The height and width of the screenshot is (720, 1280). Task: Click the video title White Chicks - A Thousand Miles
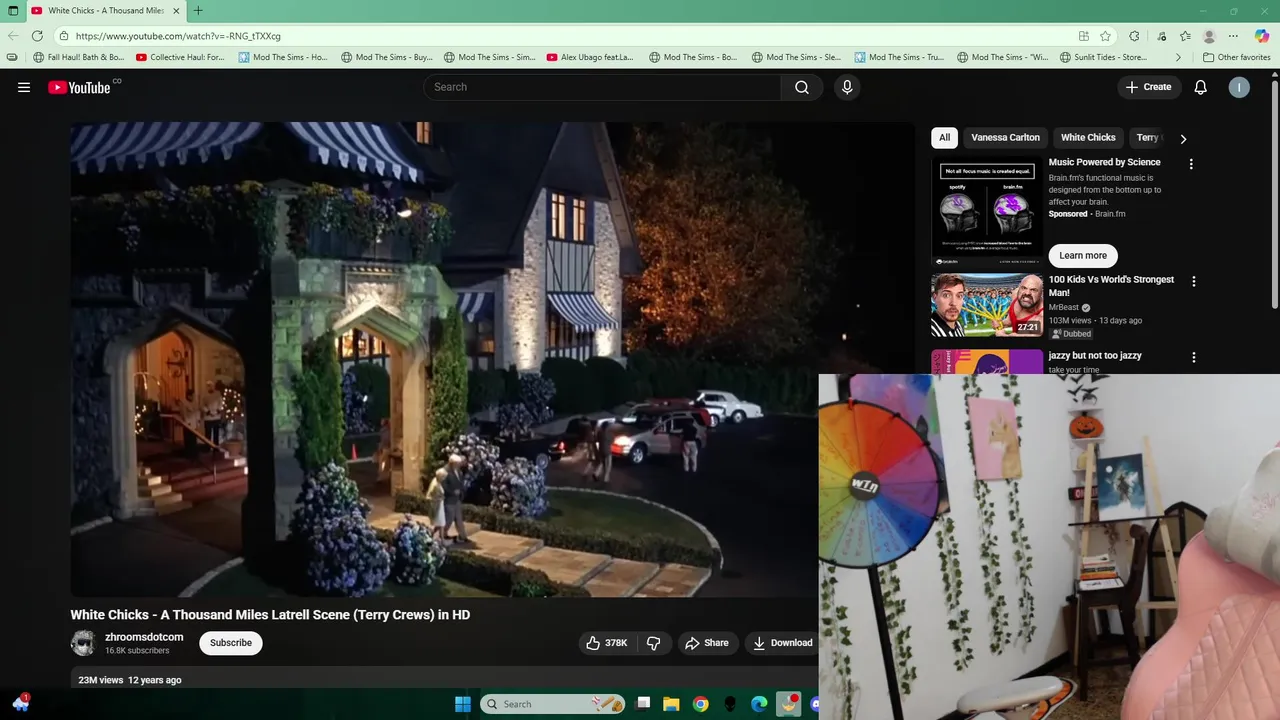(x=270, y=615)
